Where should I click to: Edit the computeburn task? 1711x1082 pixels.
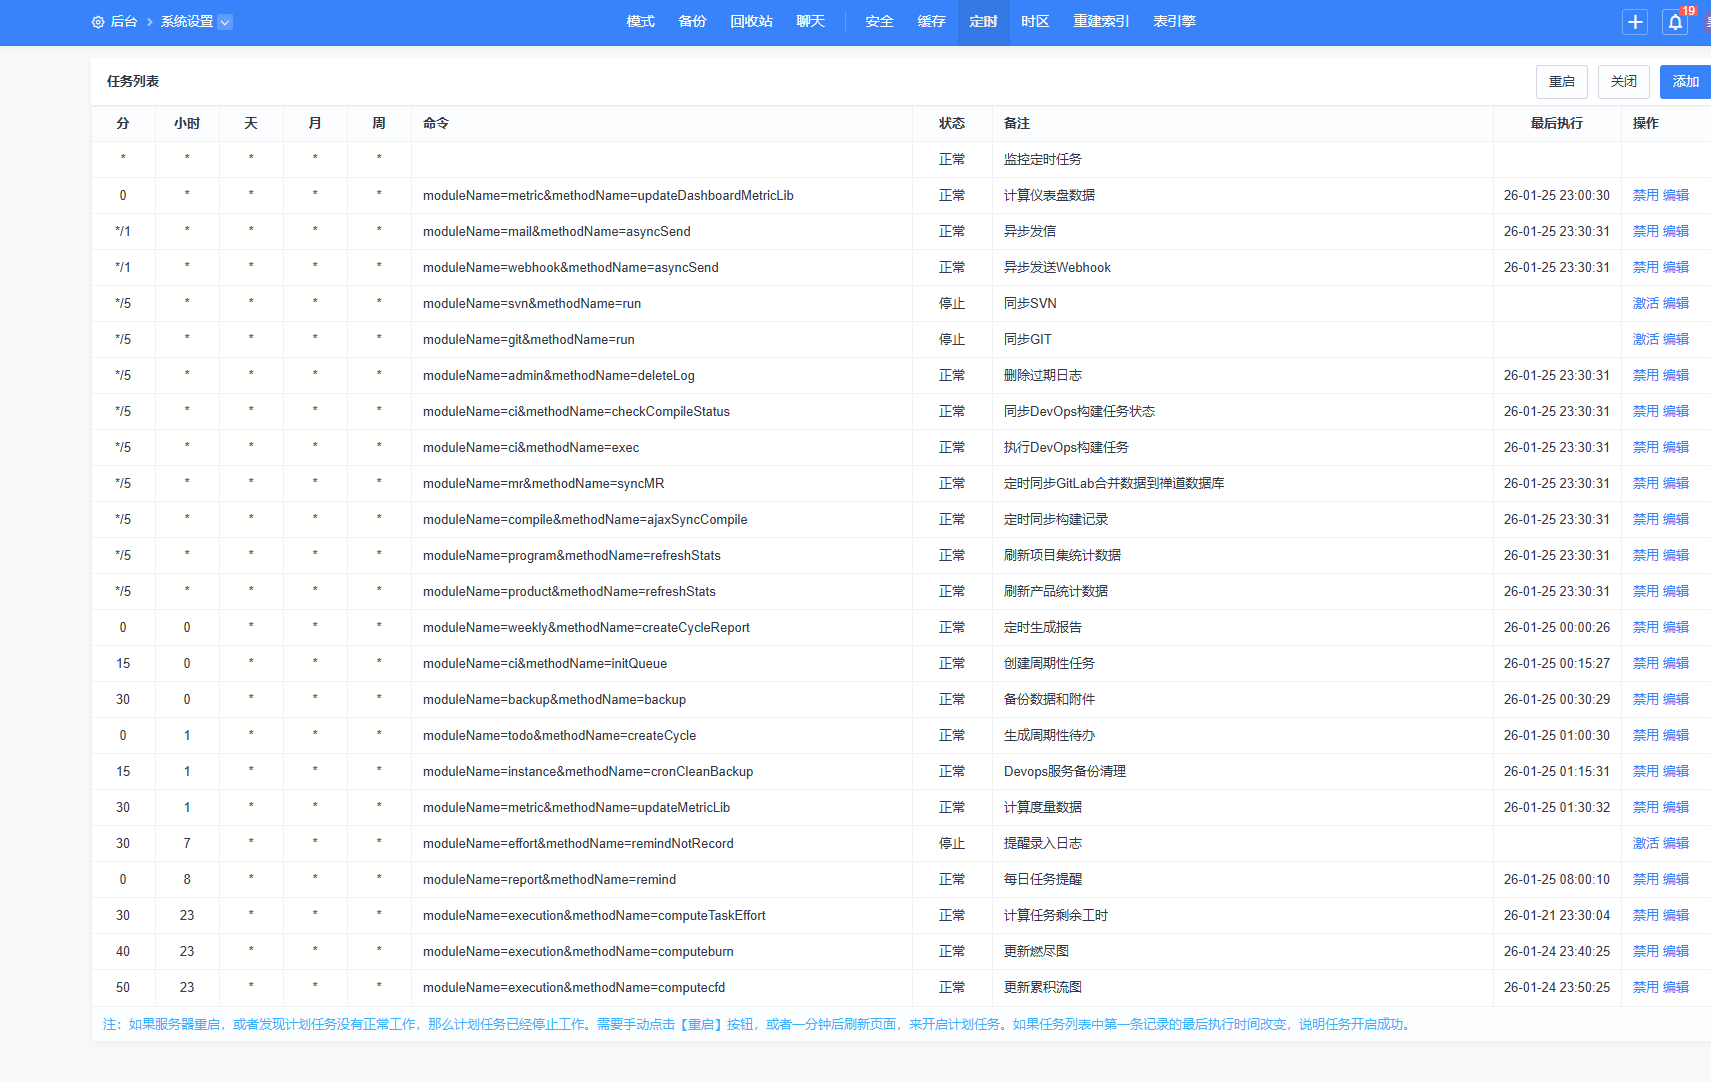(x=1676, y=952)
